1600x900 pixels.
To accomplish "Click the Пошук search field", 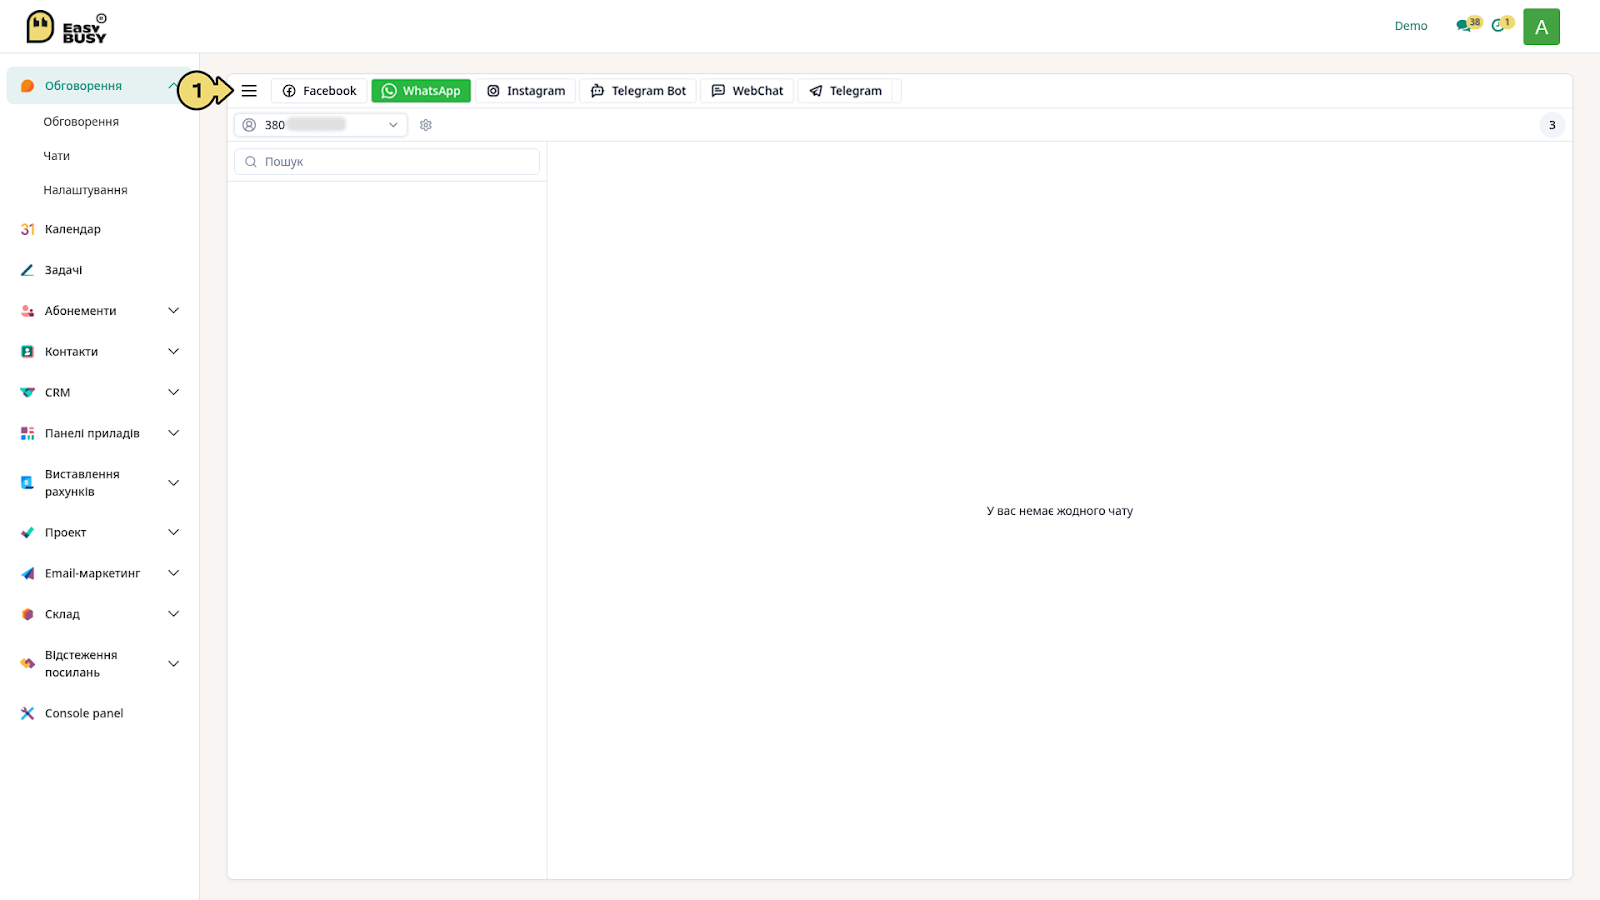I will [x=387, y=162].
